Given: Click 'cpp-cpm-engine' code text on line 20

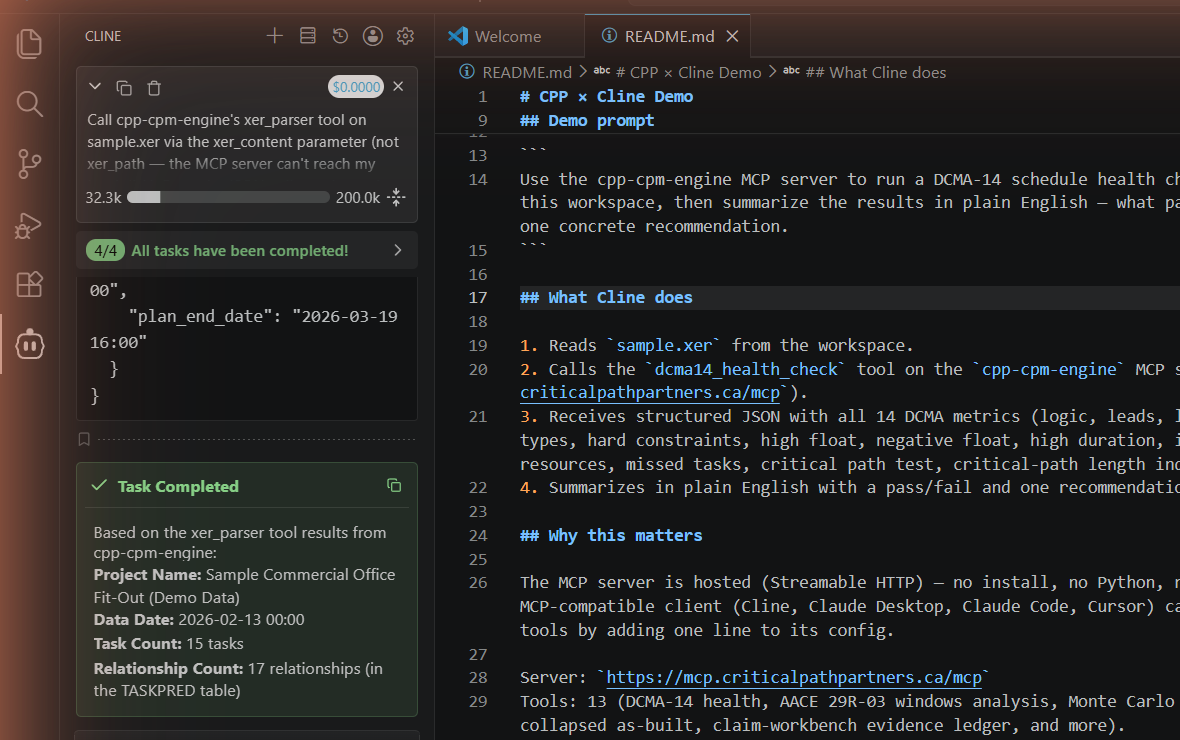Looking at the screenshot, I should coord(1049,370).
